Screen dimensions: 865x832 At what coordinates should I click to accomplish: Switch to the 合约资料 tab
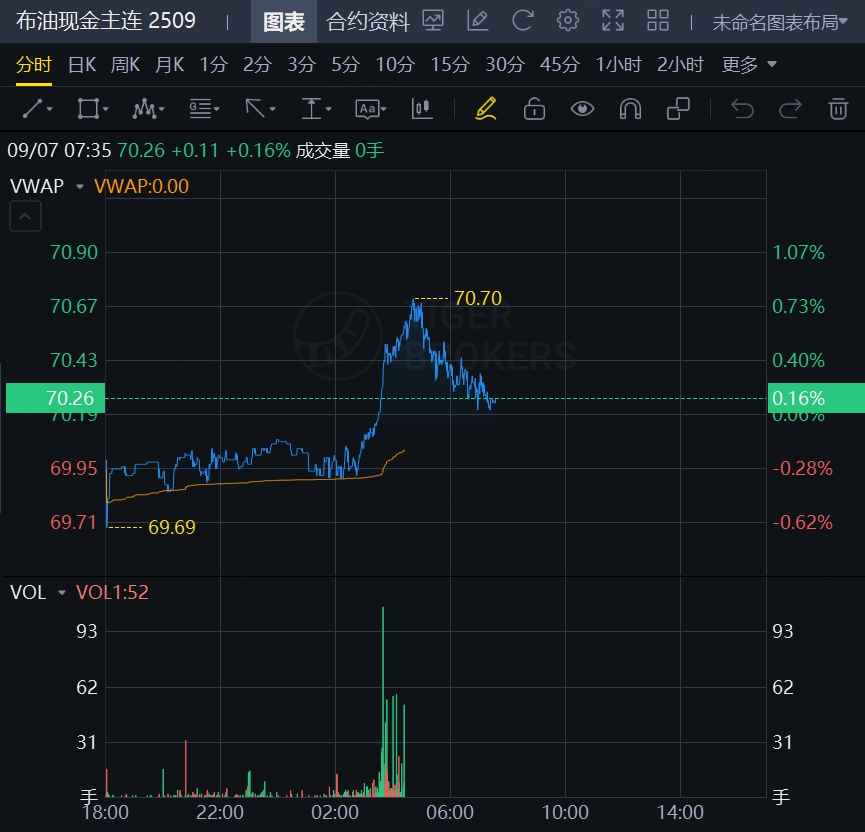[x=368, y=22]
